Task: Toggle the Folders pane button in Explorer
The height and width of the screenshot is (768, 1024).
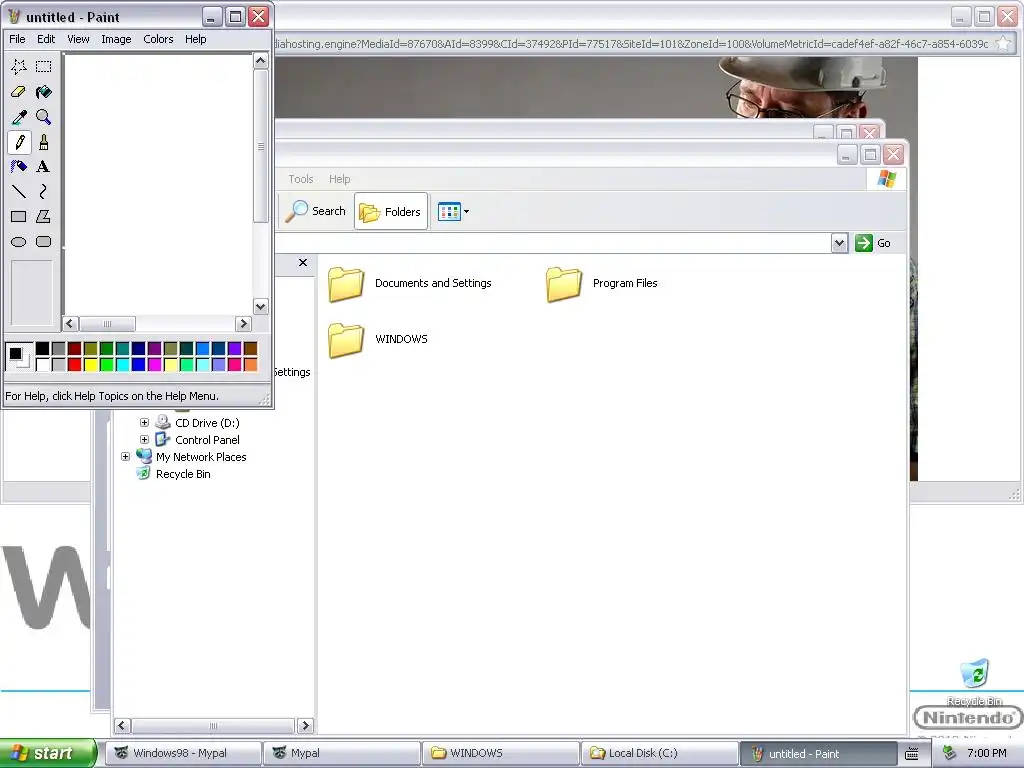Action: (391, 211)
